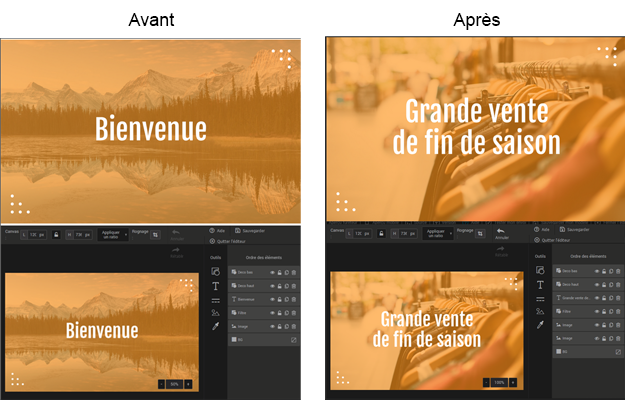This screenshot has width=625, height=400.
Task: Toggle visibility of the Grande vente layer
Action: click(597, 298)
